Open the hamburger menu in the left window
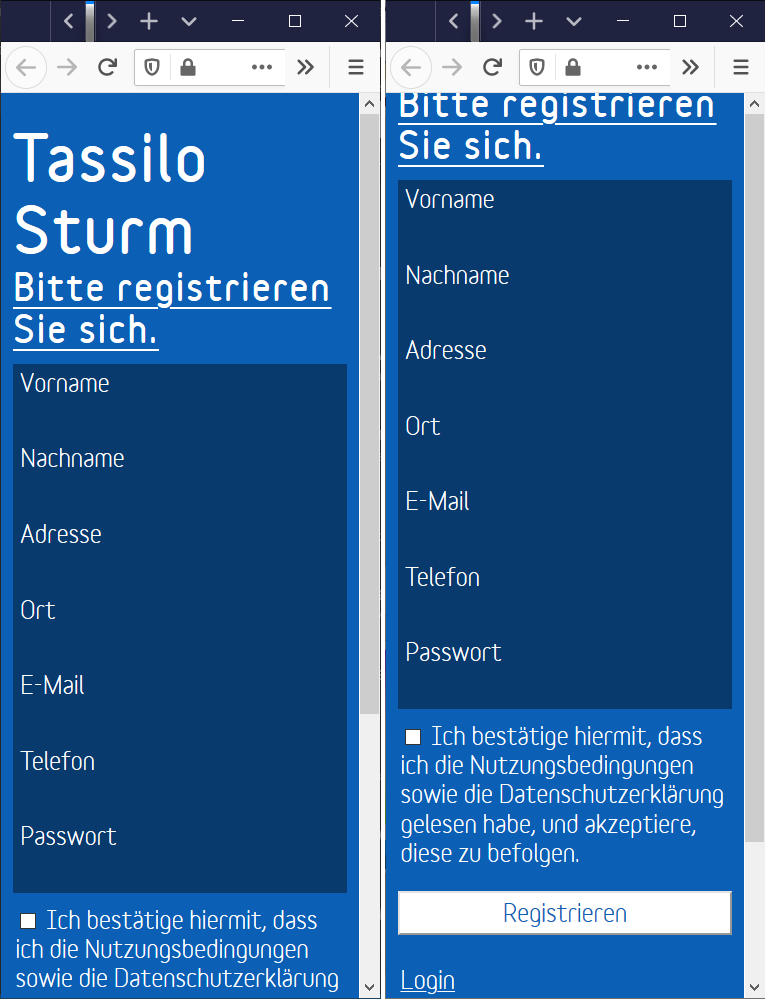This screenshot has height=999, width=765. click(x=355, y=67)
